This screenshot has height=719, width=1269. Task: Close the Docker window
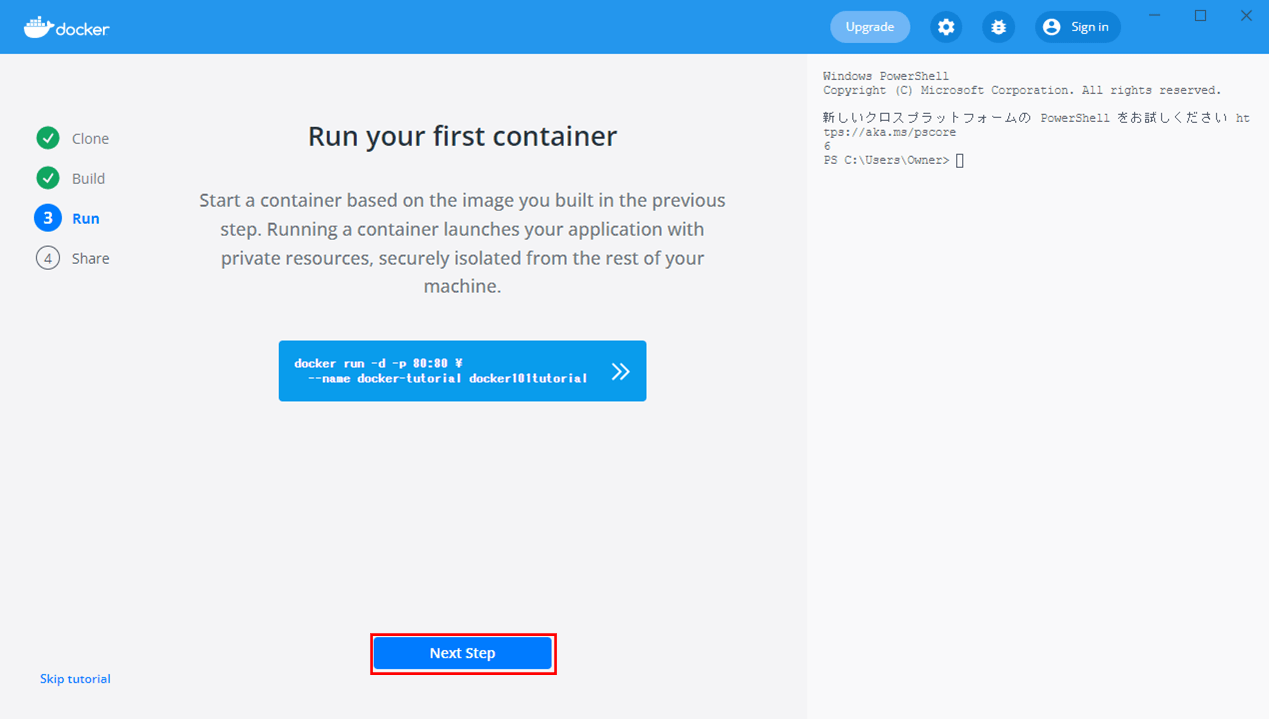coord(1246,16)
